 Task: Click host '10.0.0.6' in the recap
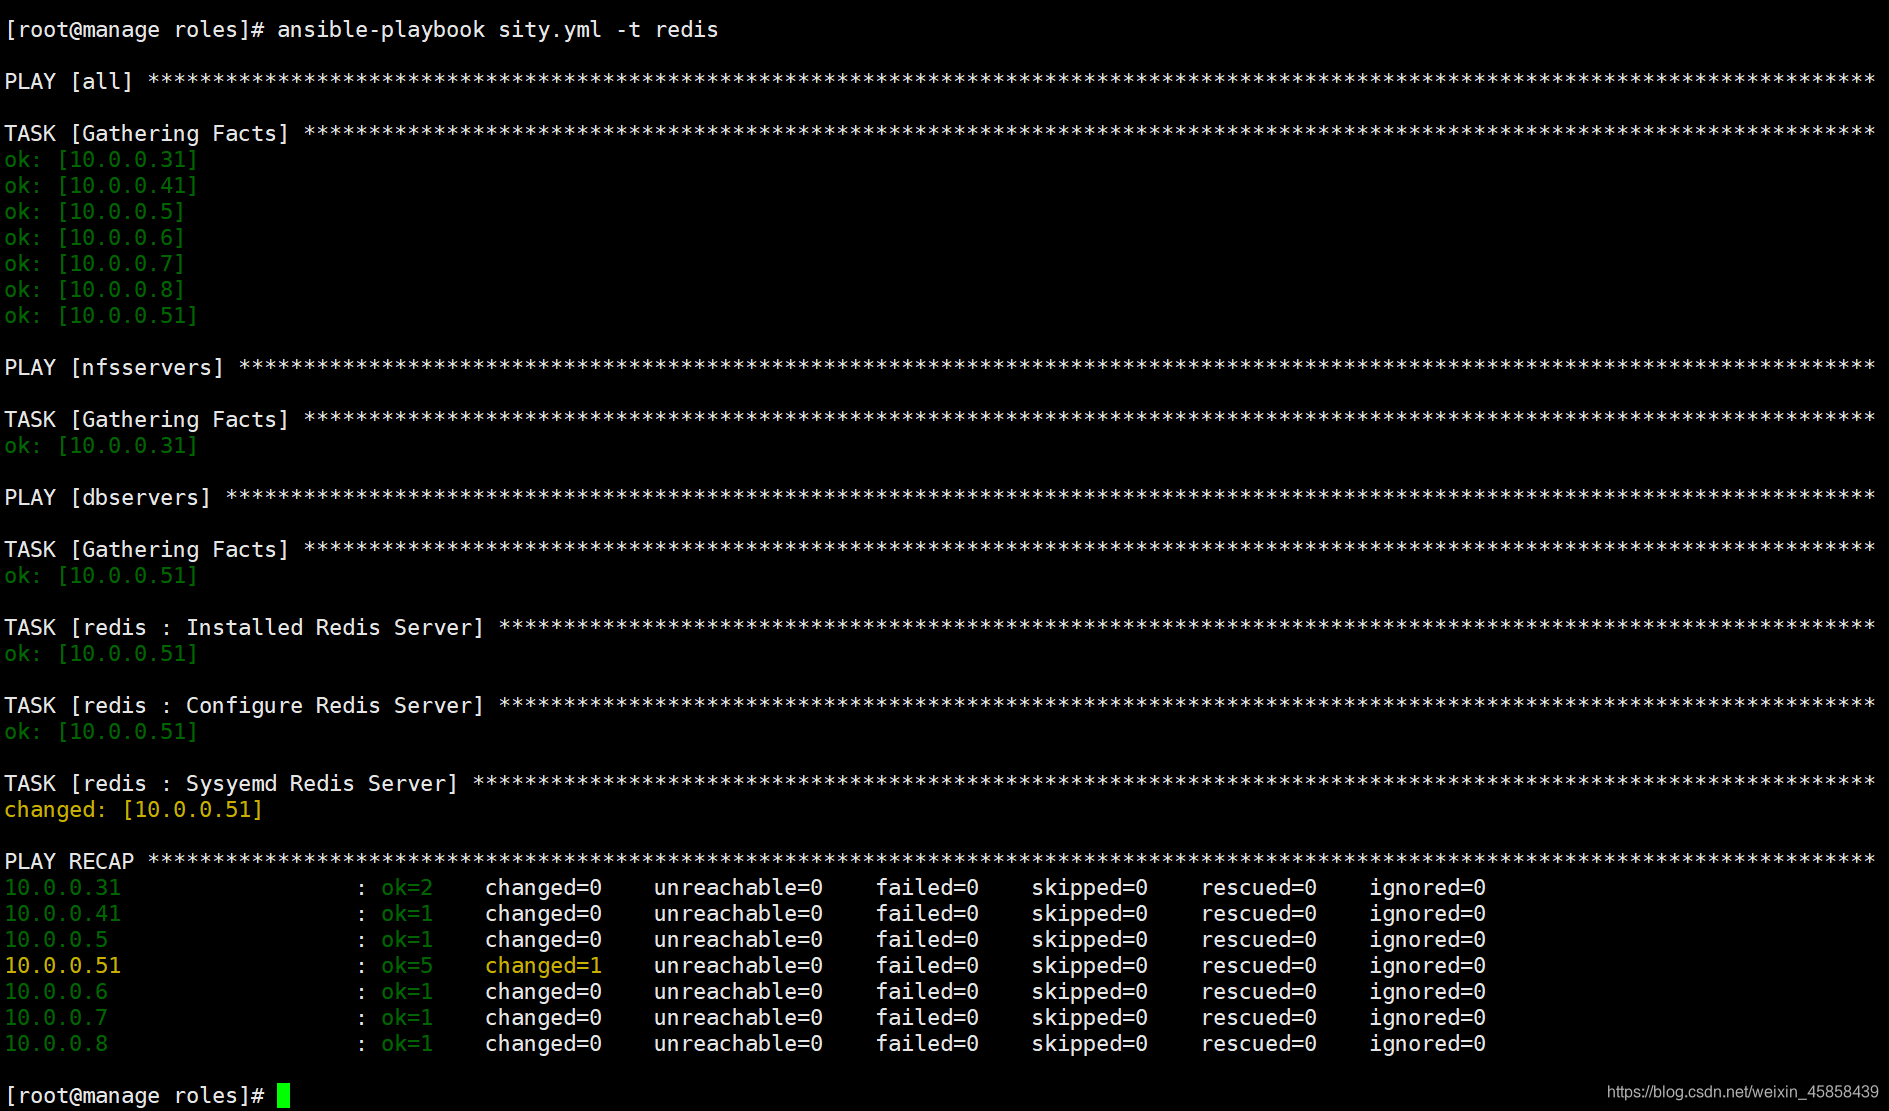pos(56,992)
